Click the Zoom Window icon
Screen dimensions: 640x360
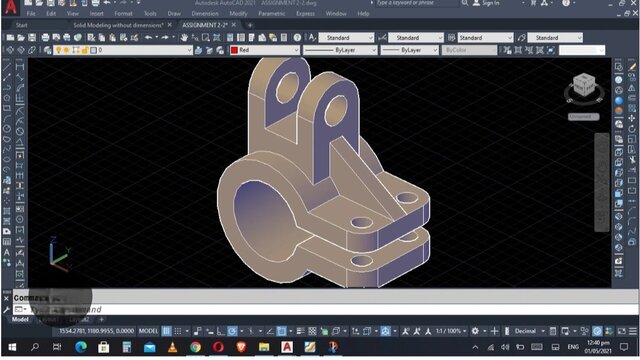point(206,38)
